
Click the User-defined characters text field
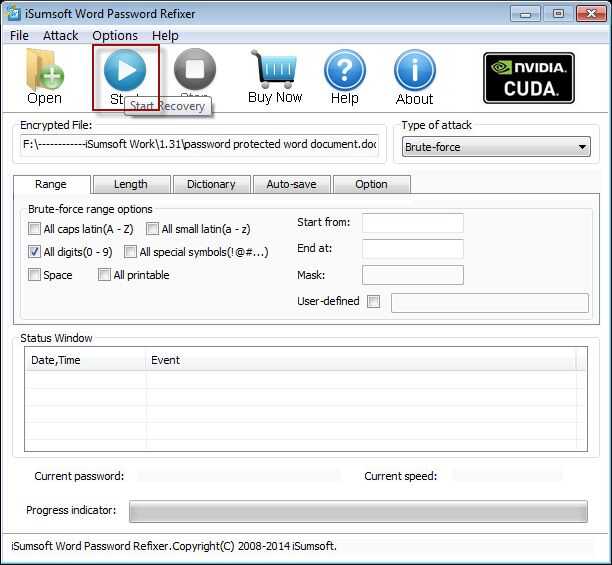click(x=490, y=303)
